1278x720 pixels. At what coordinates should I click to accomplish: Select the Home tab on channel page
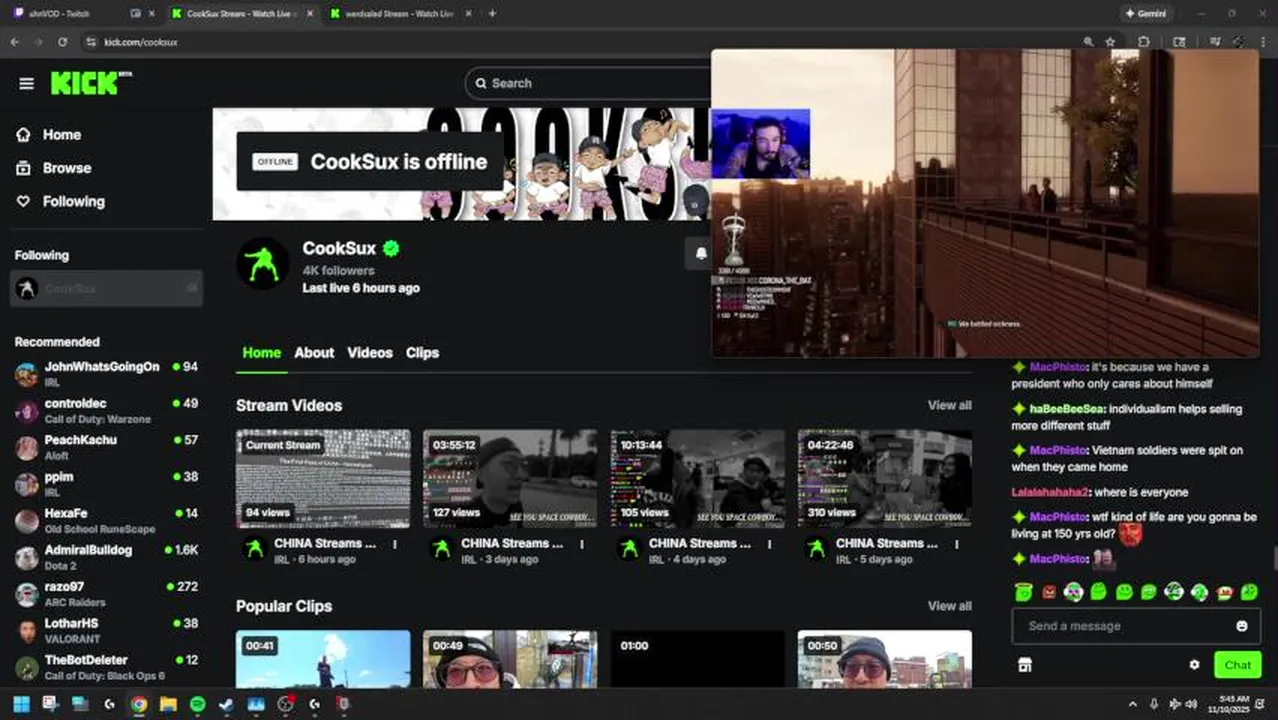point(261,353)
